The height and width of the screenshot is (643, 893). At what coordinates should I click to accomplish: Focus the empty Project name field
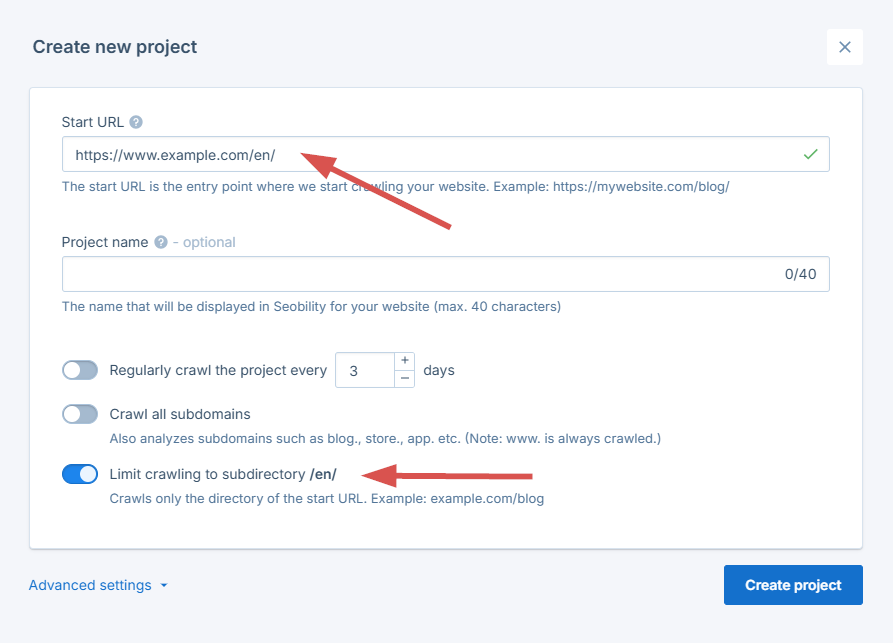[x=400, y=273]
